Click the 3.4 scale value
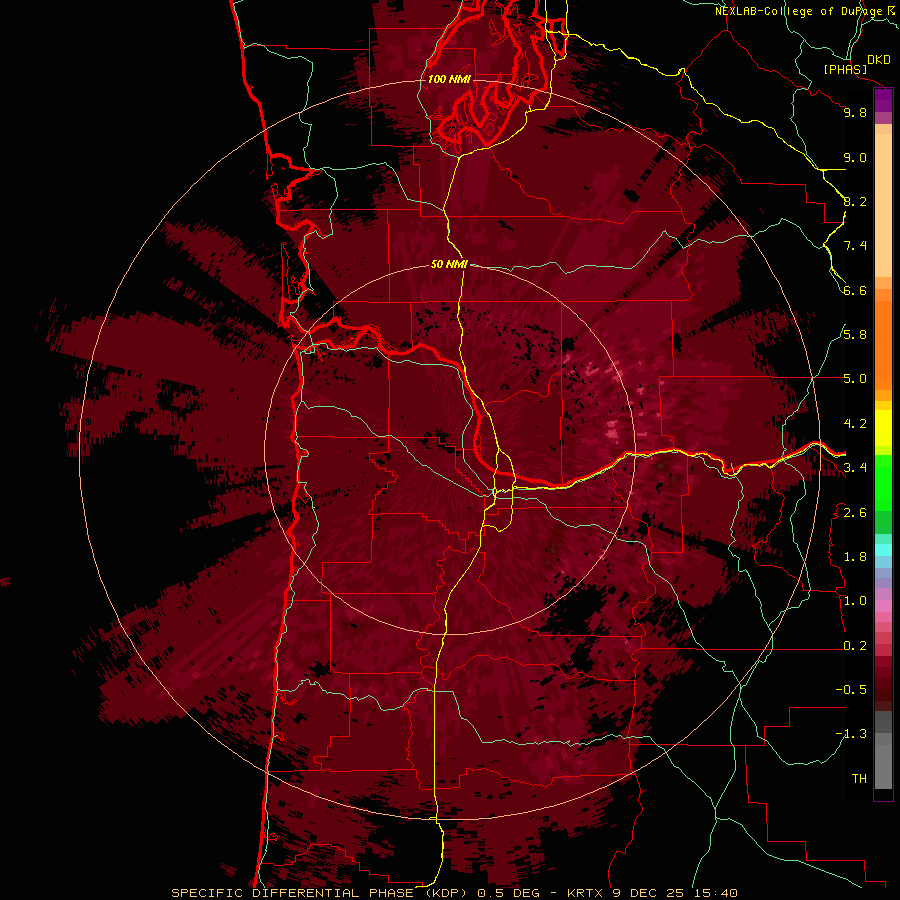The image size is (900, 900). pyautogui.click(x=855, y=468)
